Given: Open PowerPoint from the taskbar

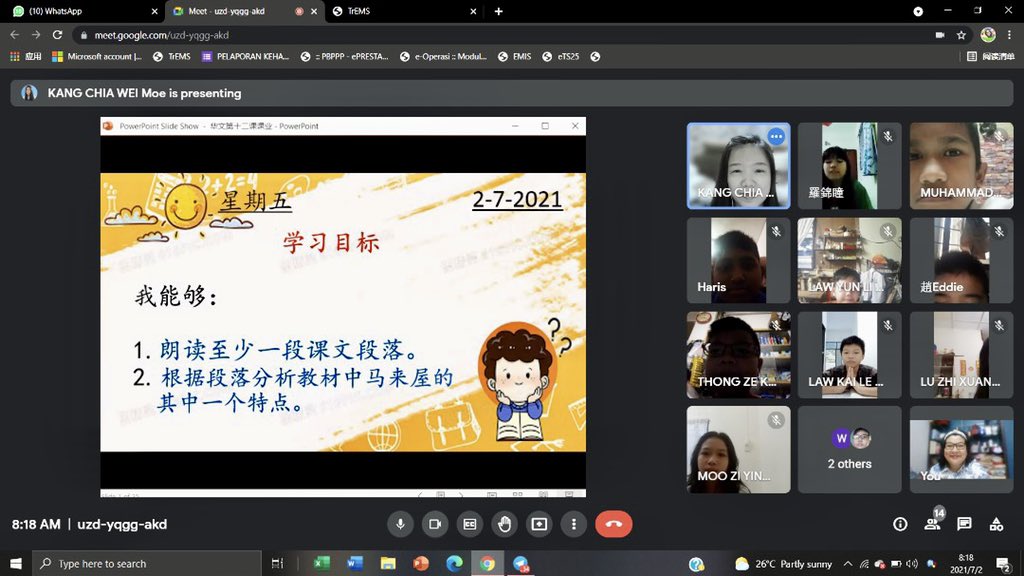Looking at the screenshot, I should [421, 563].
